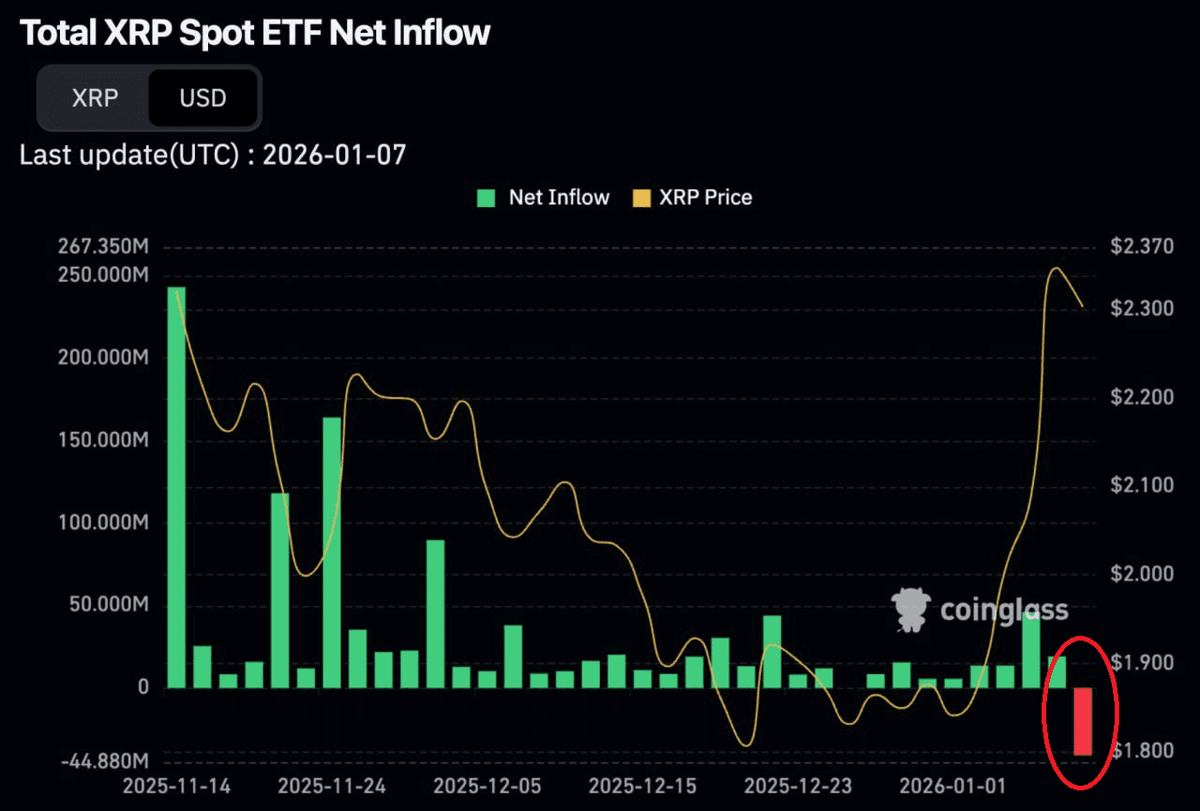
Task: Click the yellow XRP Price legend swatch
Action: coord(641,198)
